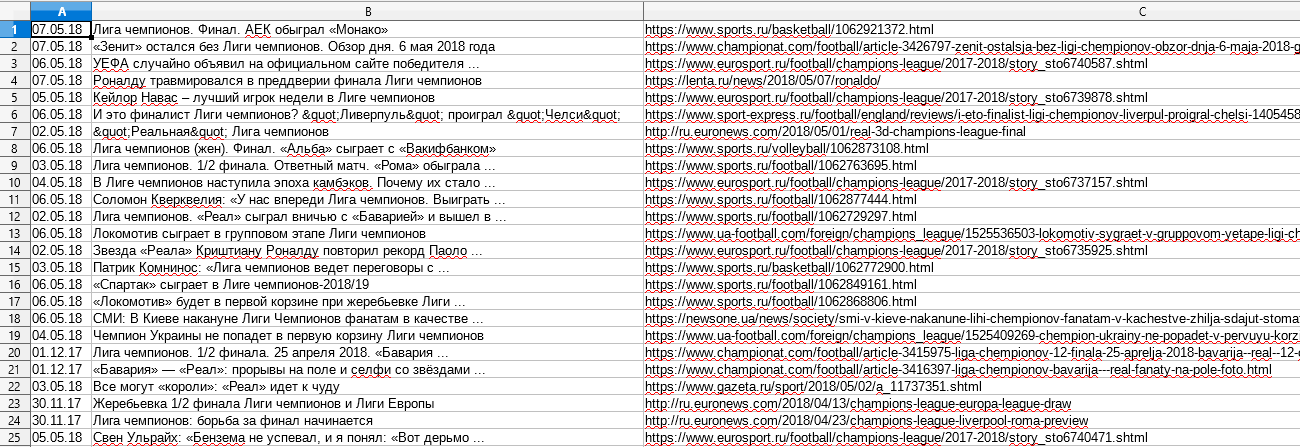The image size is (1300, 447).
Task: Select cell '«Локомотив» будет в первой корзине'
Action: pos(367,302)
